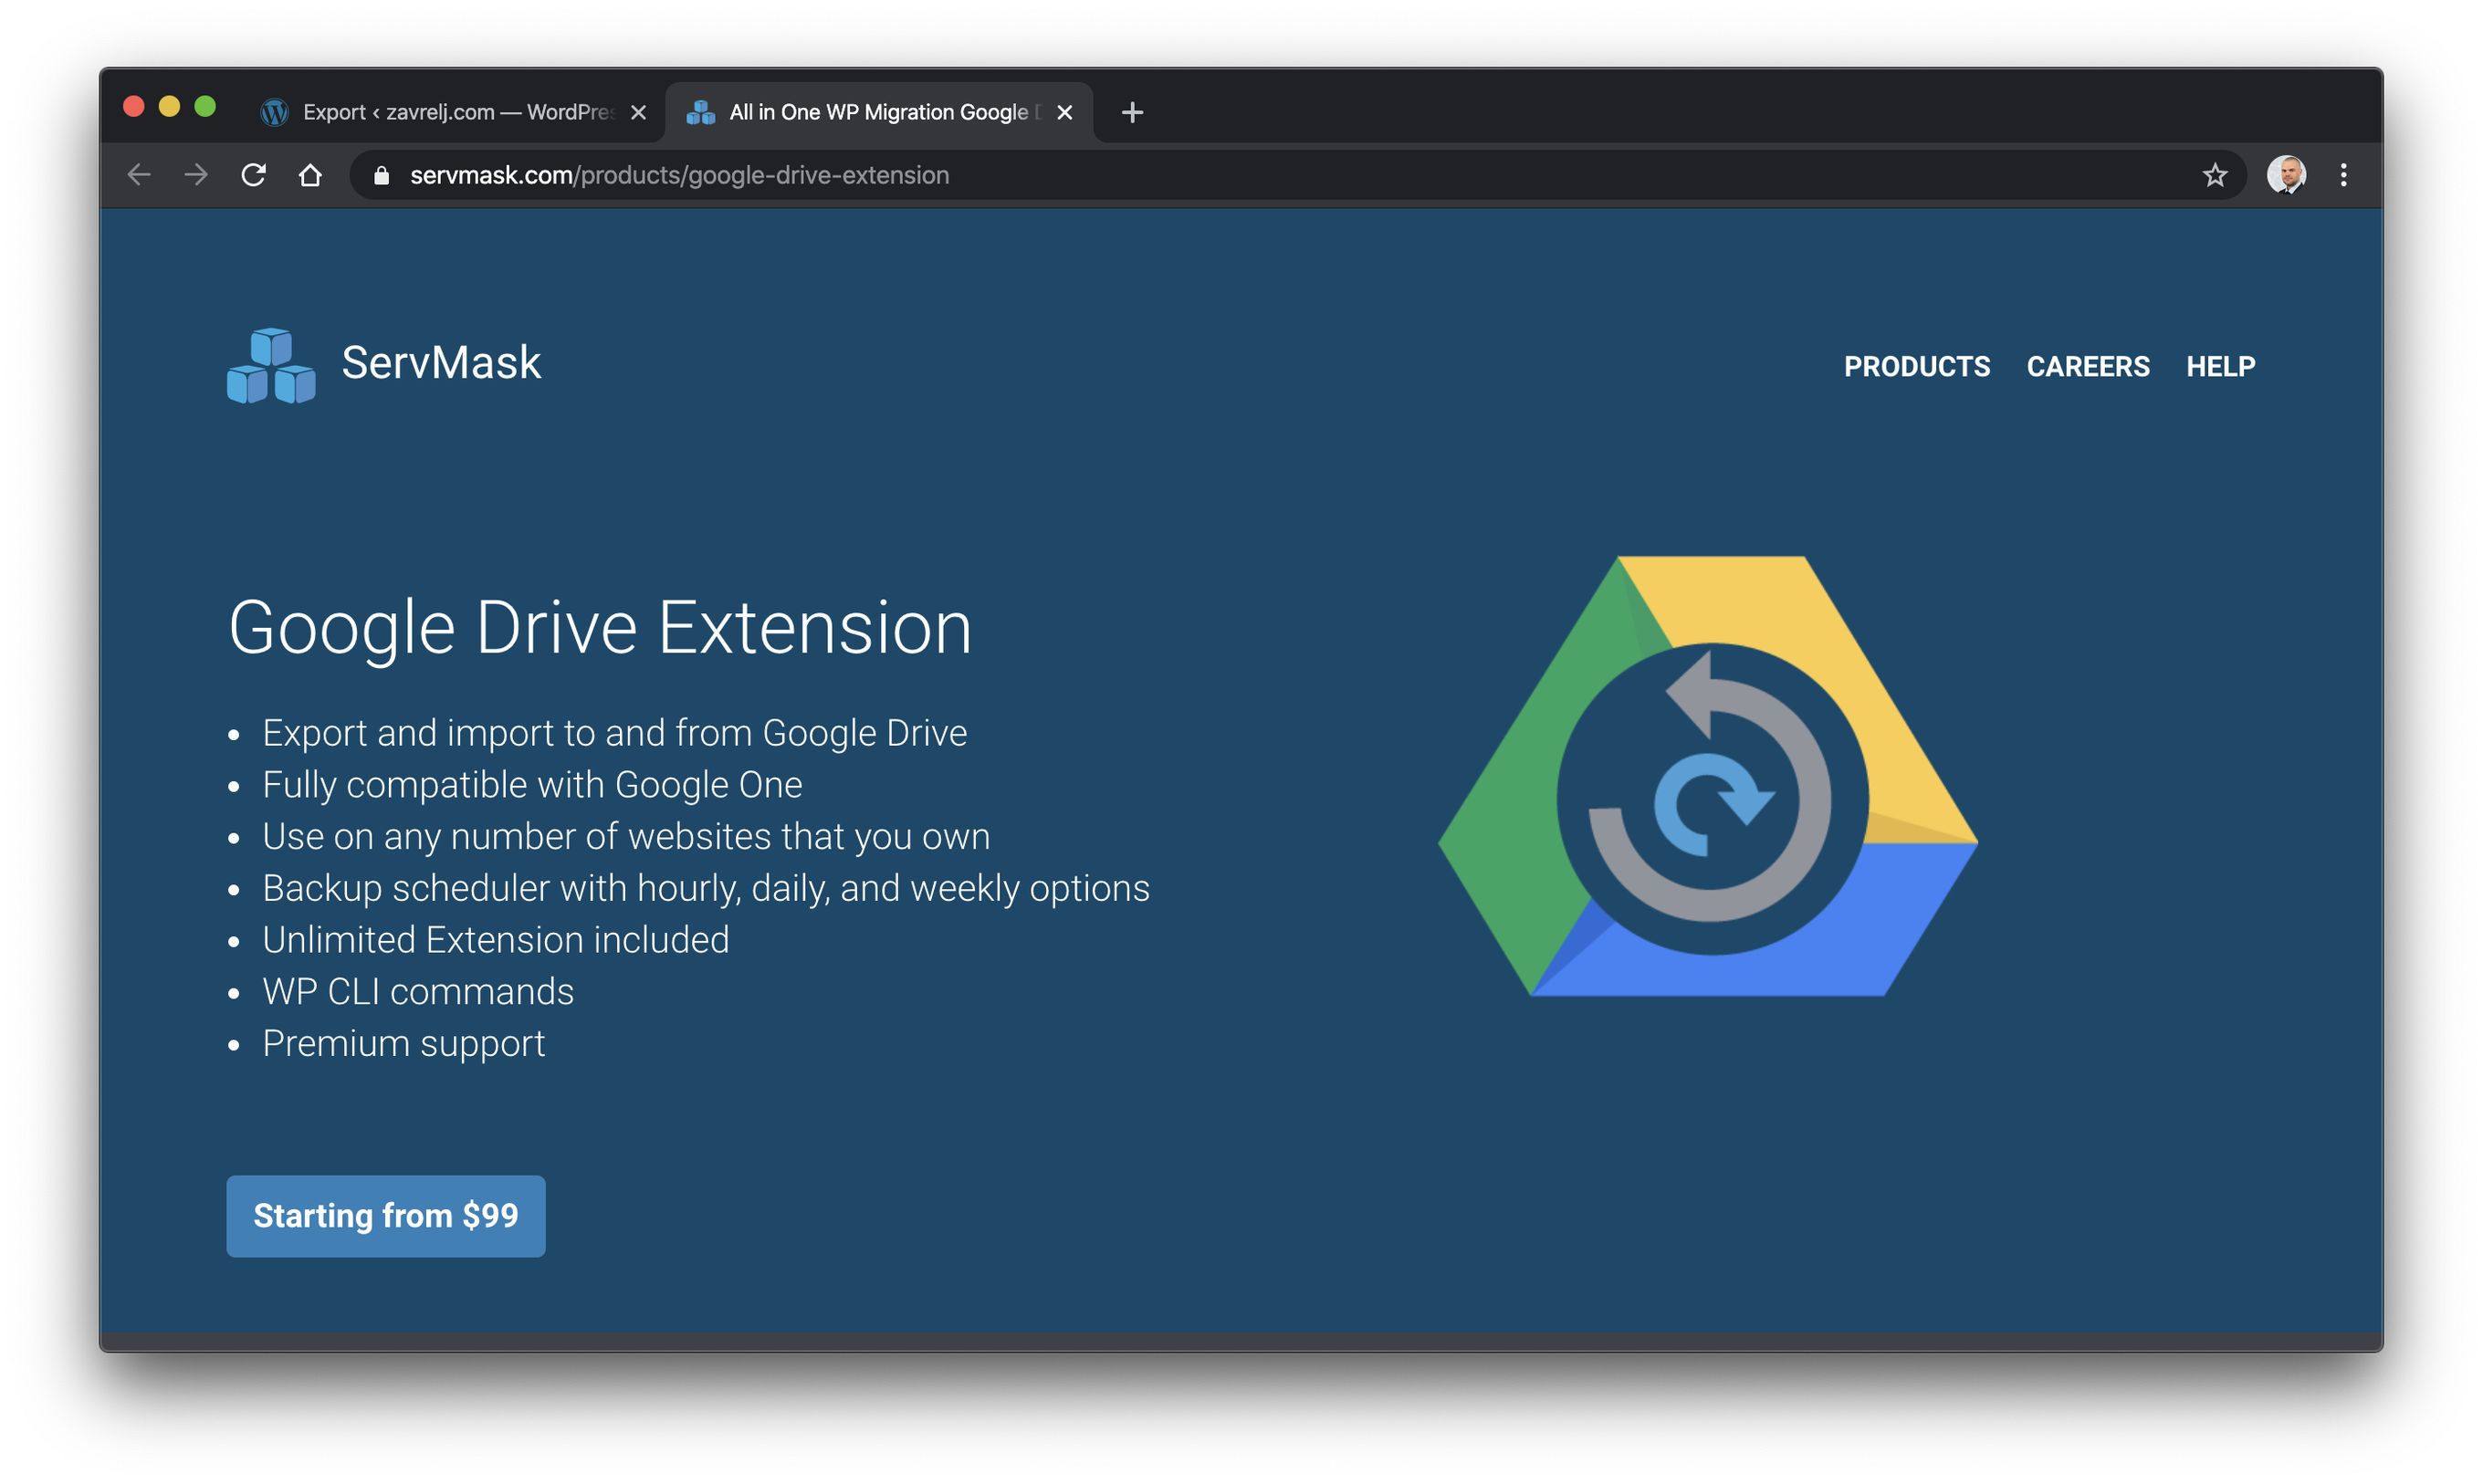Click the ServMask brand name
Screen dimensions: 2483x1484
coord(441,362)
